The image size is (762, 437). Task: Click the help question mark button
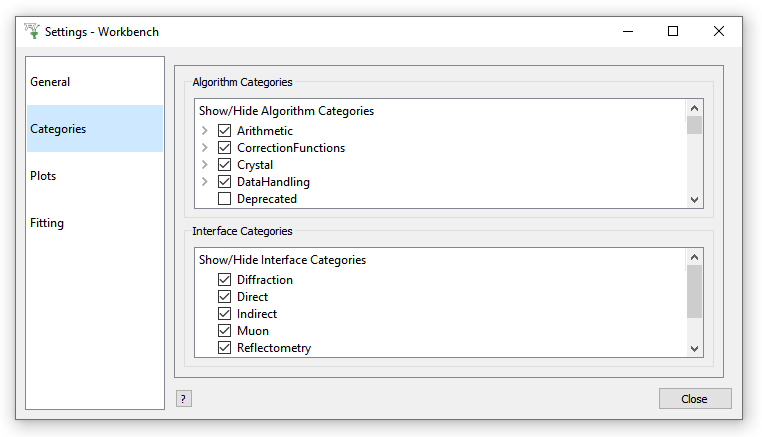[183, 399]
